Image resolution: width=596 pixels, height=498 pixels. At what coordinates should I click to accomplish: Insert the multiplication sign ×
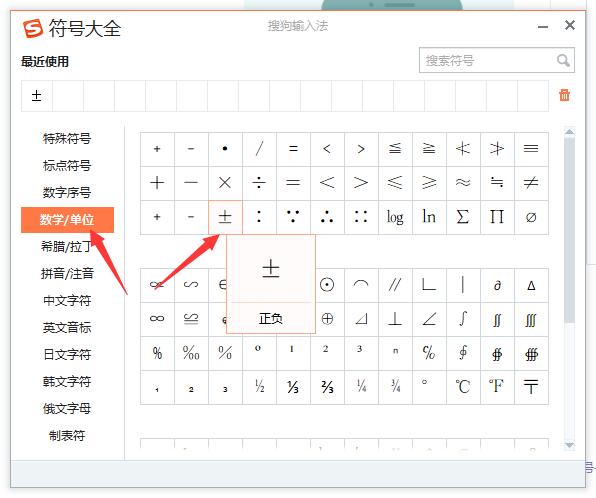click(225, 183)
